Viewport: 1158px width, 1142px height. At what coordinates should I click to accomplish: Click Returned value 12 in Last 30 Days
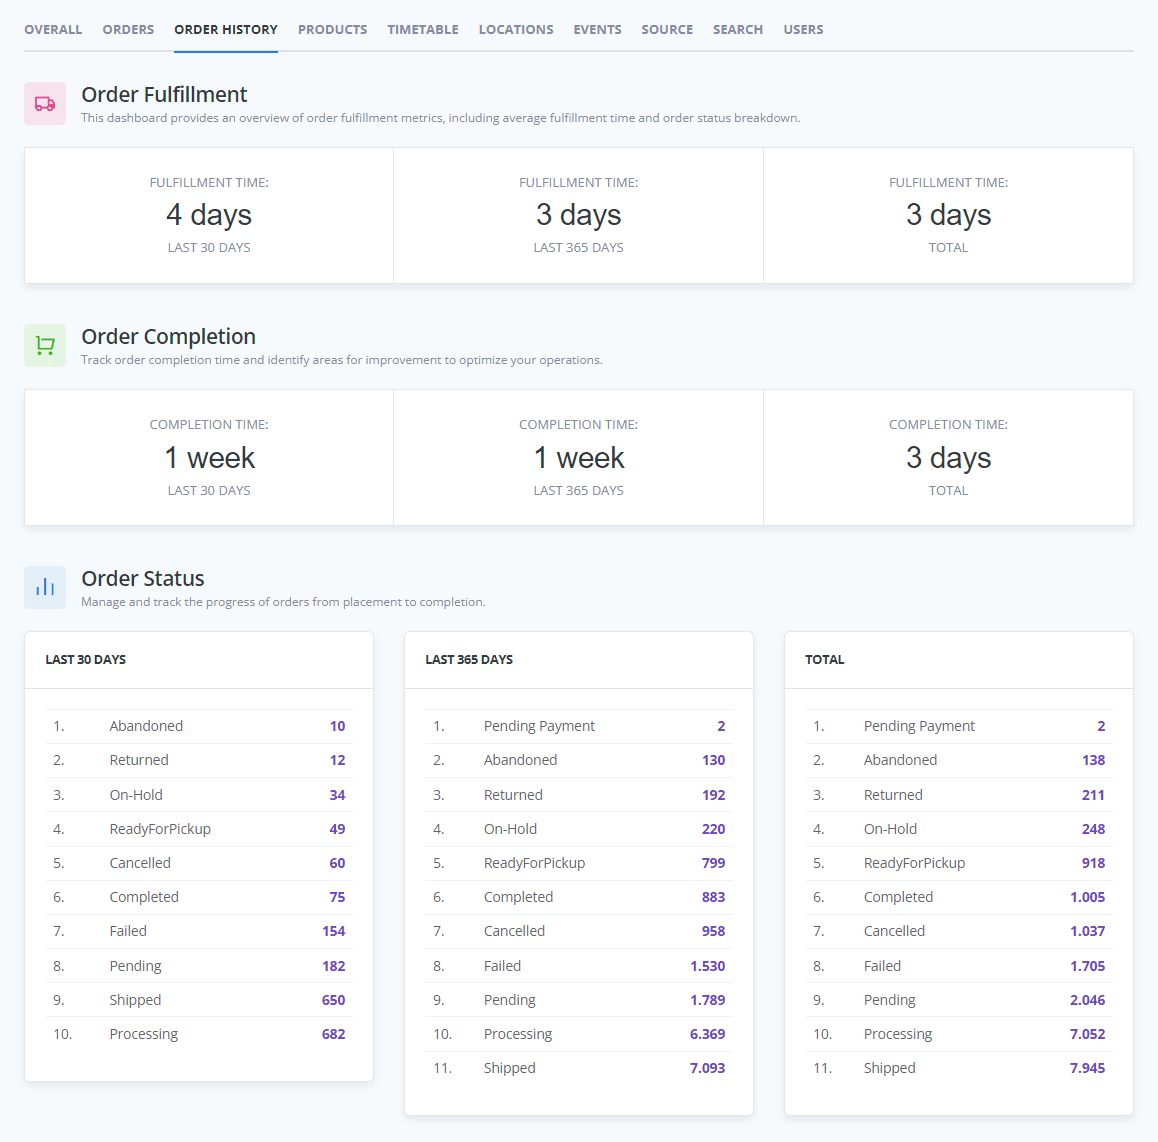point(338,760)
